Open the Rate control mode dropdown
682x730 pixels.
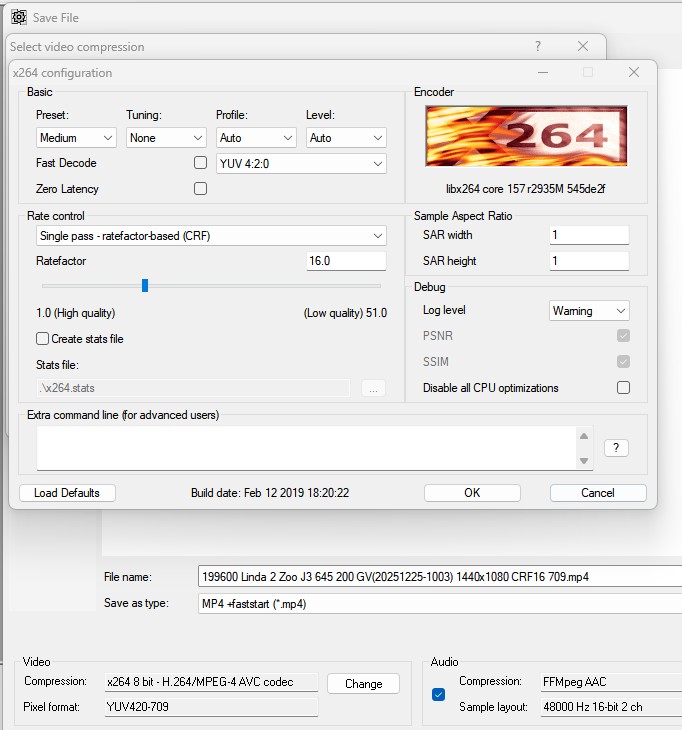click(211, 236)
